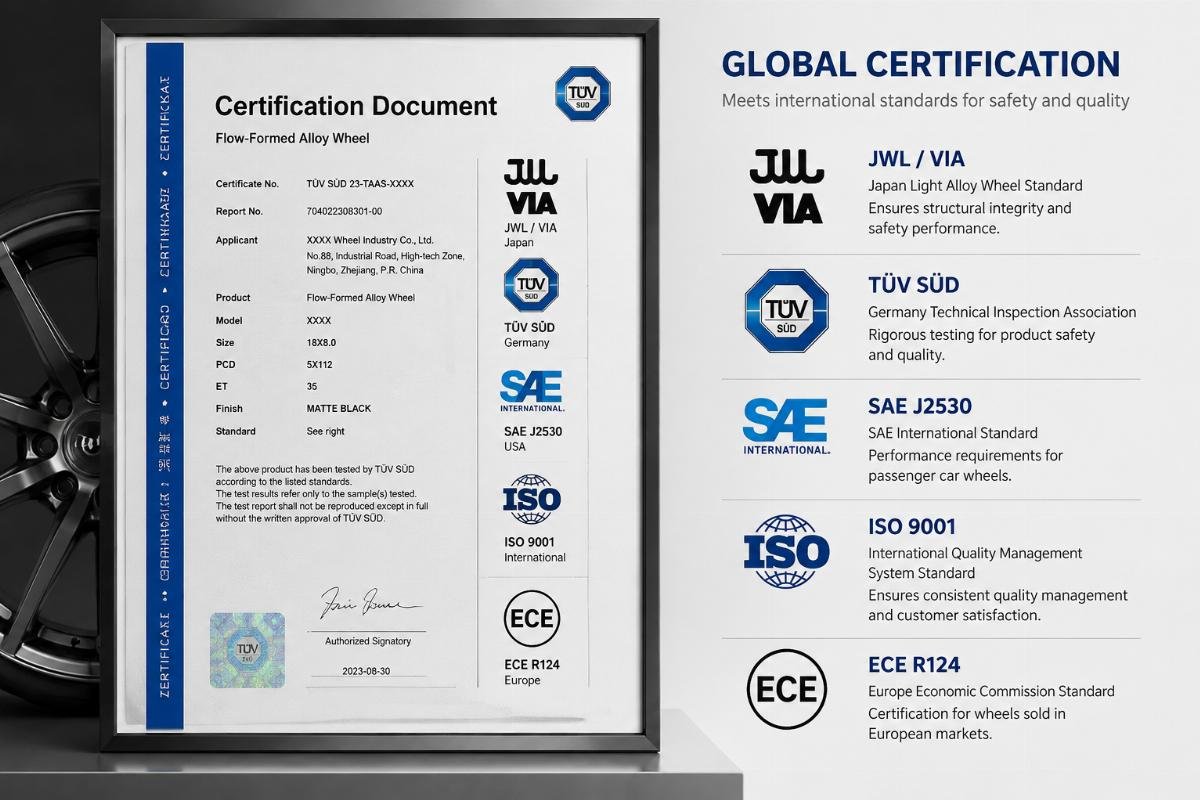The height and width of the screenshot is (800, 1200).
Task: Click the large ECE logo next to ECE R124 heading
Action: pyautogui.click(x=787, y=689)
